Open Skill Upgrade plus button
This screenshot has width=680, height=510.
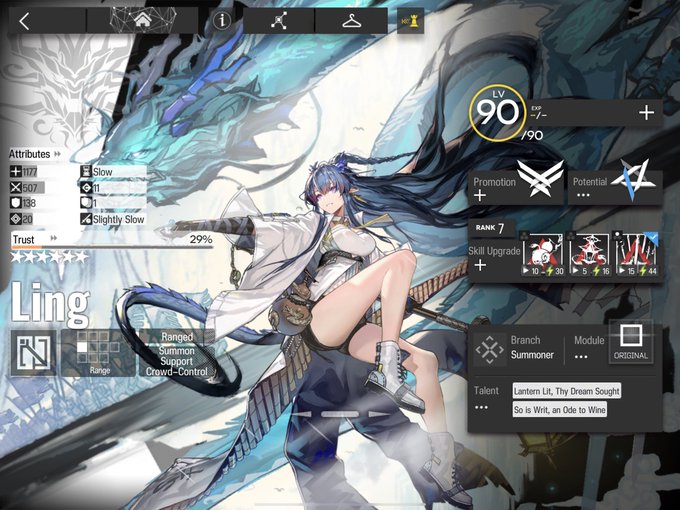pyautogui.click(x=481, y=265)
